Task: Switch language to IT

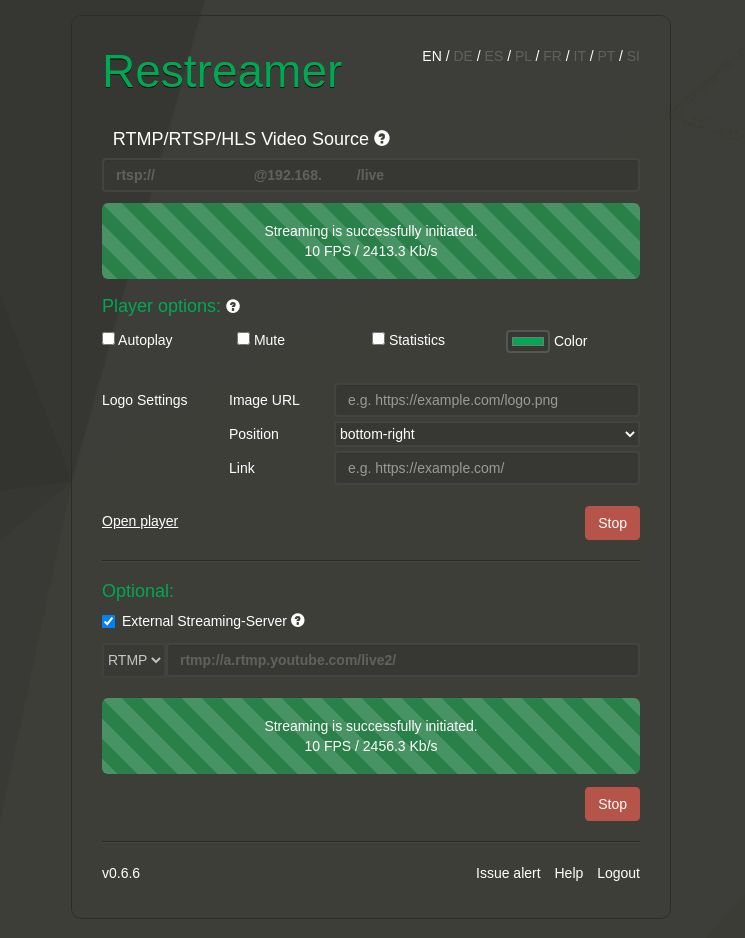Action: [579, 56]
